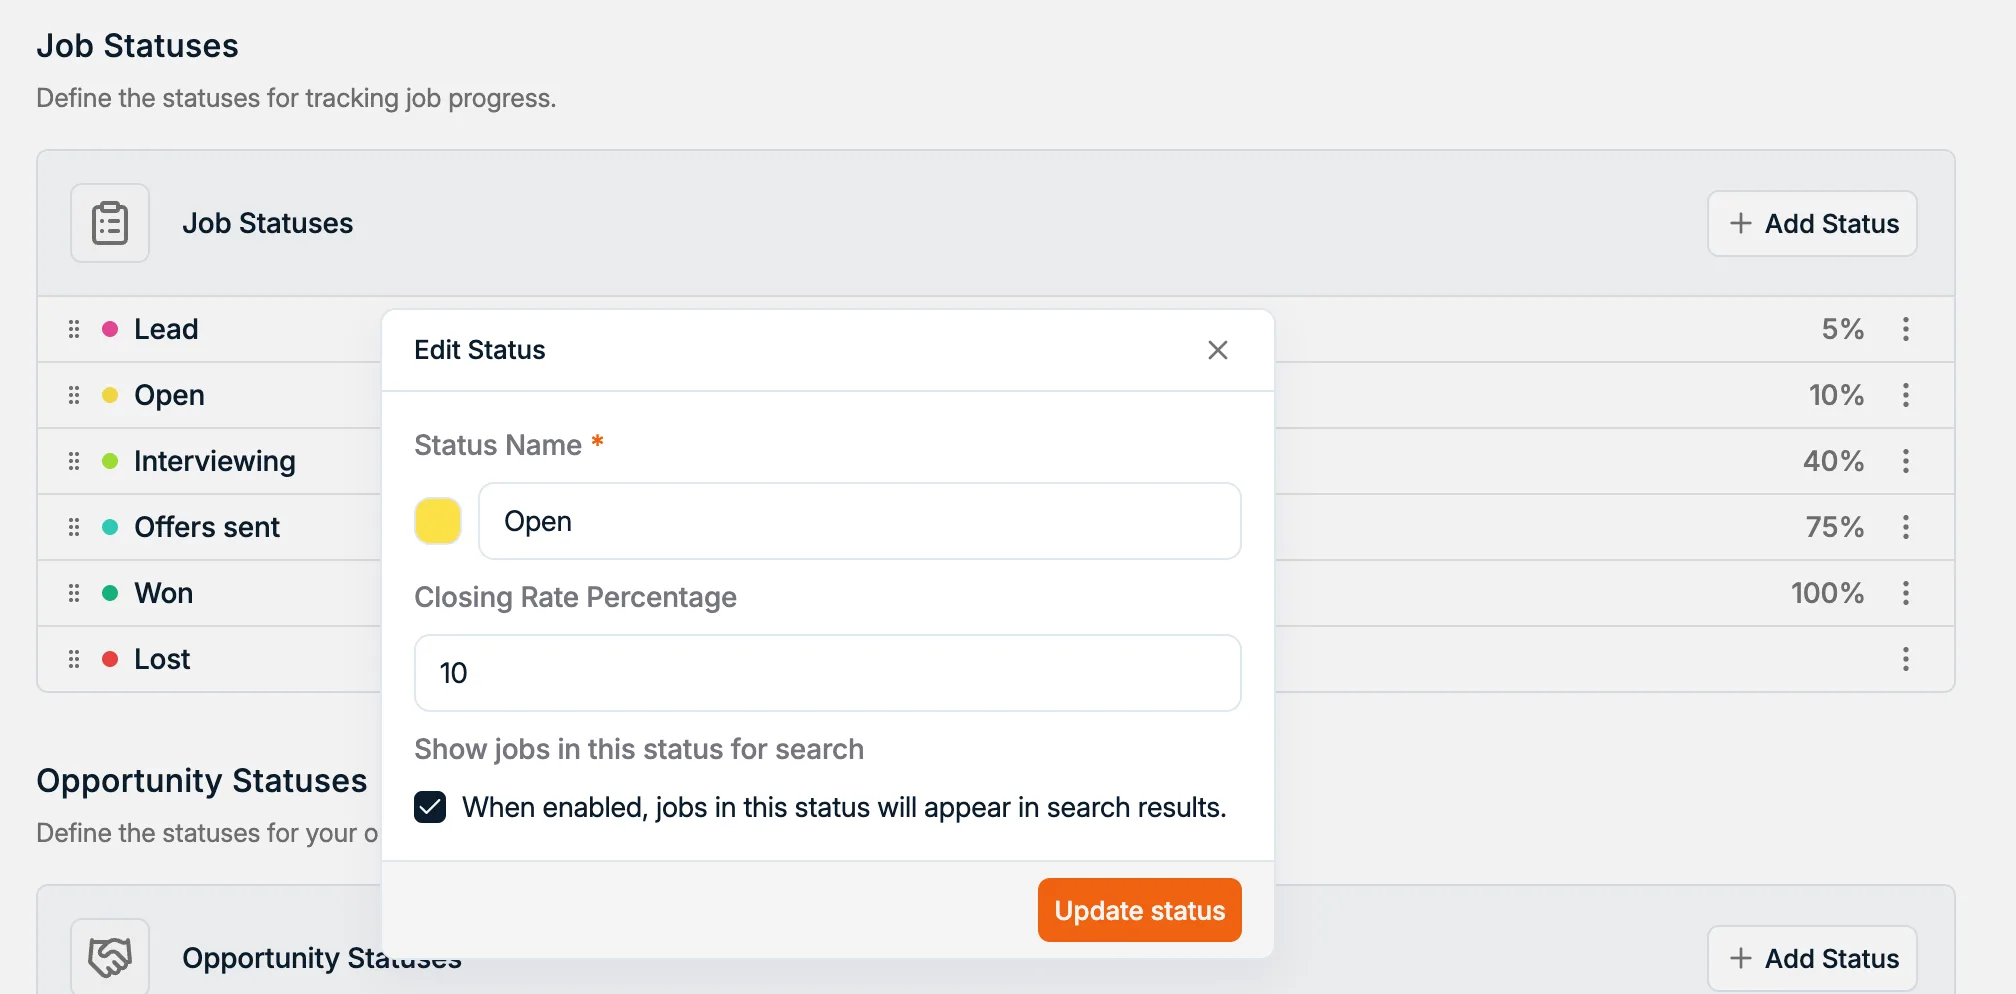Grab the drag handle for Lead row
Viewport: 2016px width, 994px height.
[74, 329]
